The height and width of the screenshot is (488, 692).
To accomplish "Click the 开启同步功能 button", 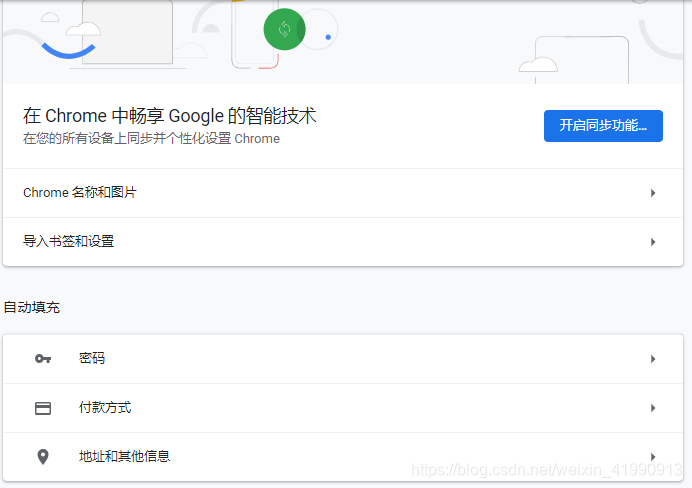I will pos(603,126).
